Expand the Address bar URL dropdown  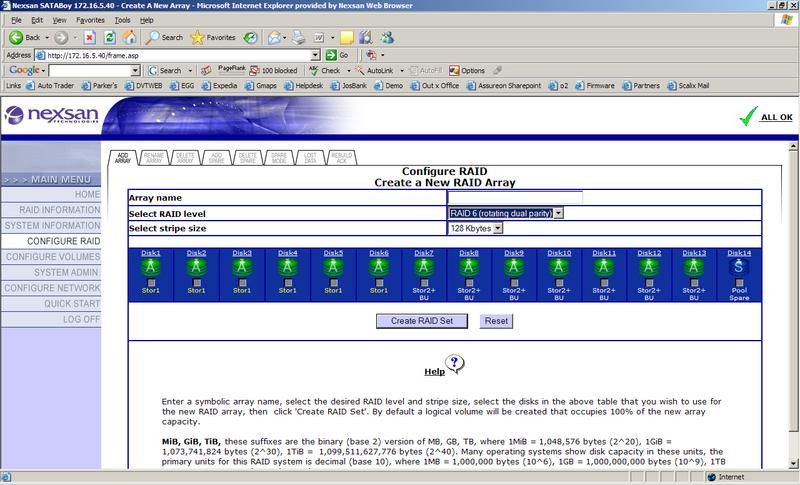315,55
